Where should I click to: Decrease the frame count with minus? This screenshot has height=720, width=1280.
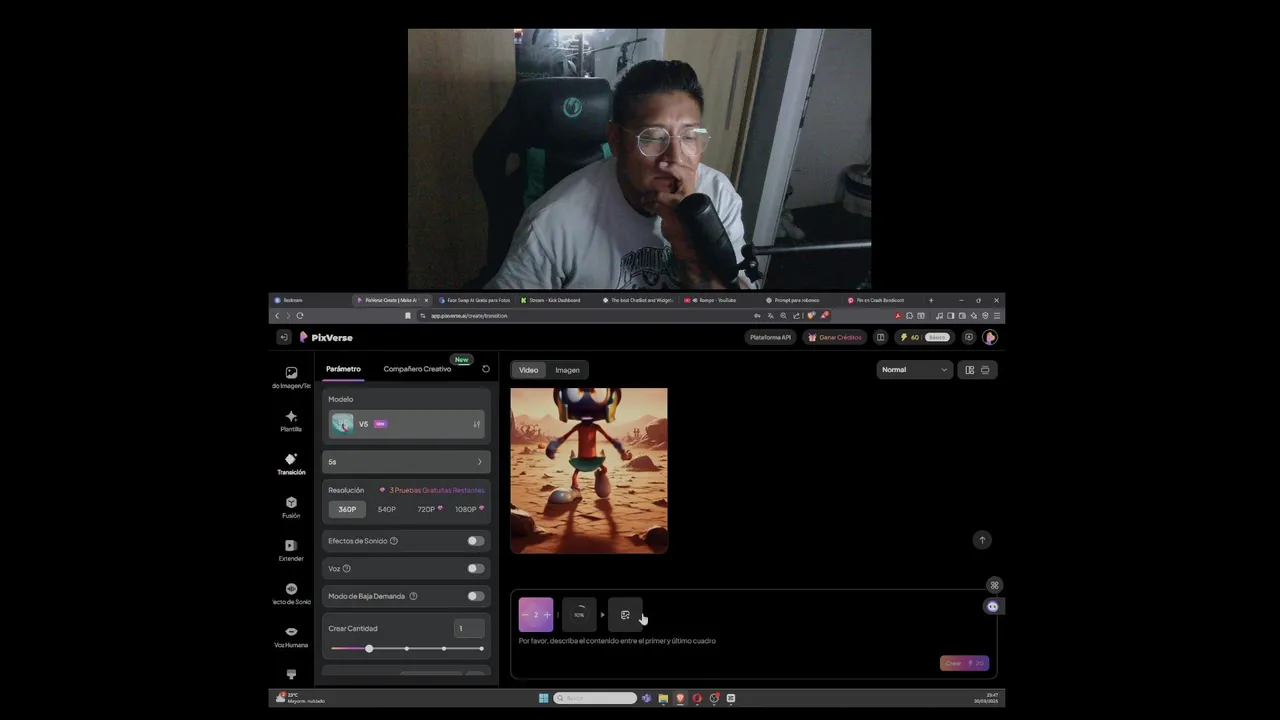[x=525, y=615]
